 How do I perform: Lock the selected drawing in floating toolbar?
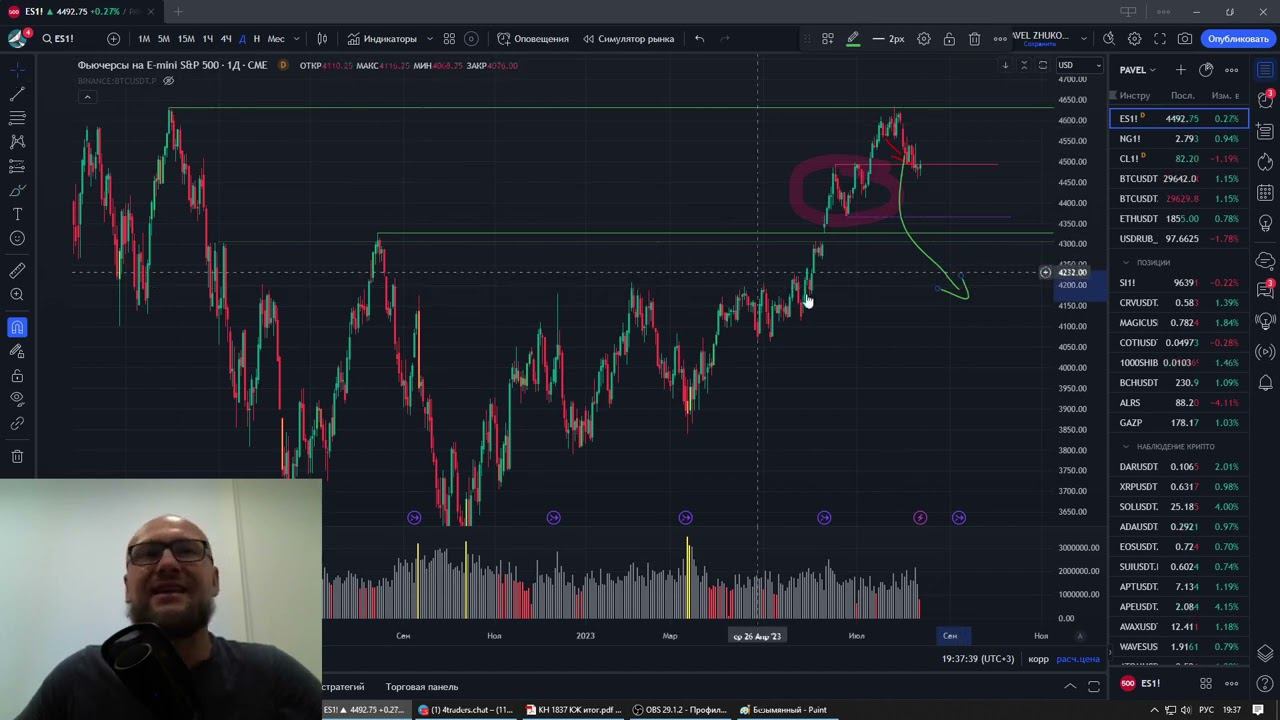click(948, 39)
